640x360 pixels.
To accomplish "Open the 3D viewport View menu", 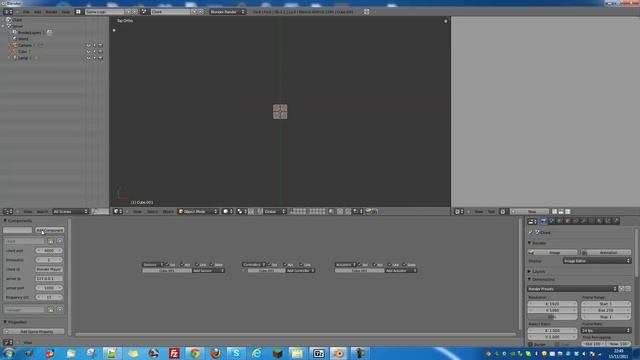I will coord(137,211).
